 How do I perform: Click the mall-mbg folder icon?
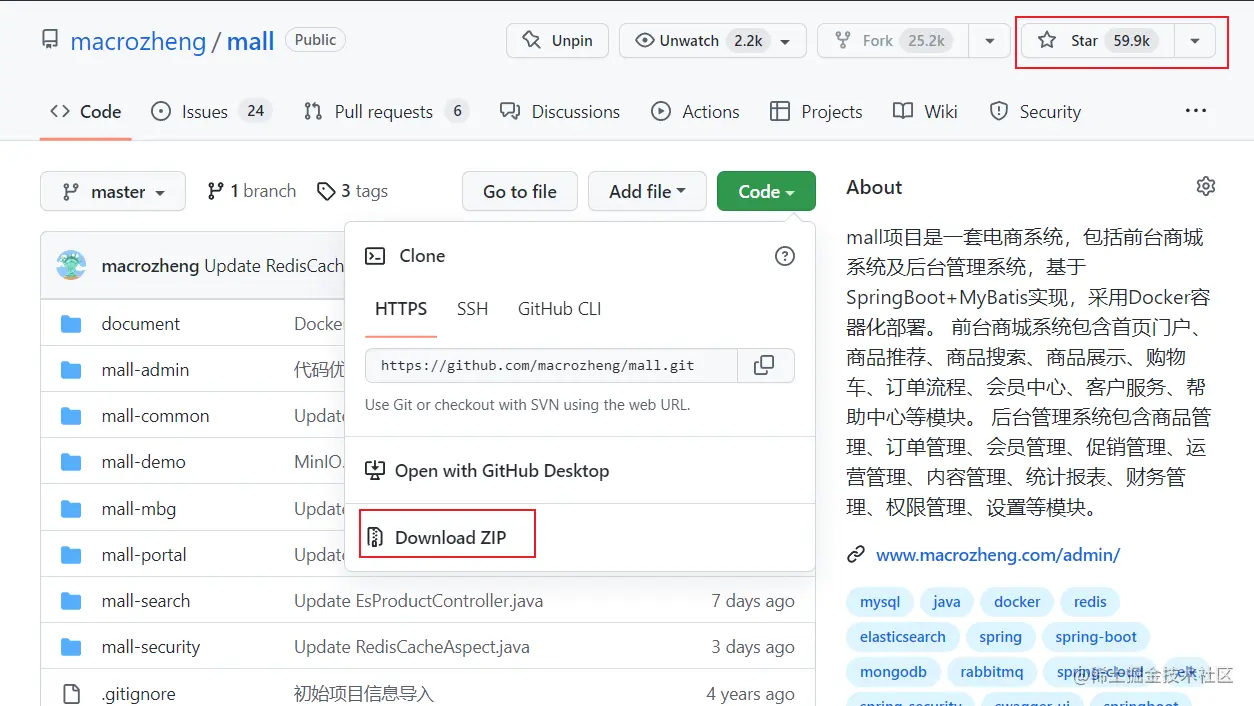click(x=71, y=508)
